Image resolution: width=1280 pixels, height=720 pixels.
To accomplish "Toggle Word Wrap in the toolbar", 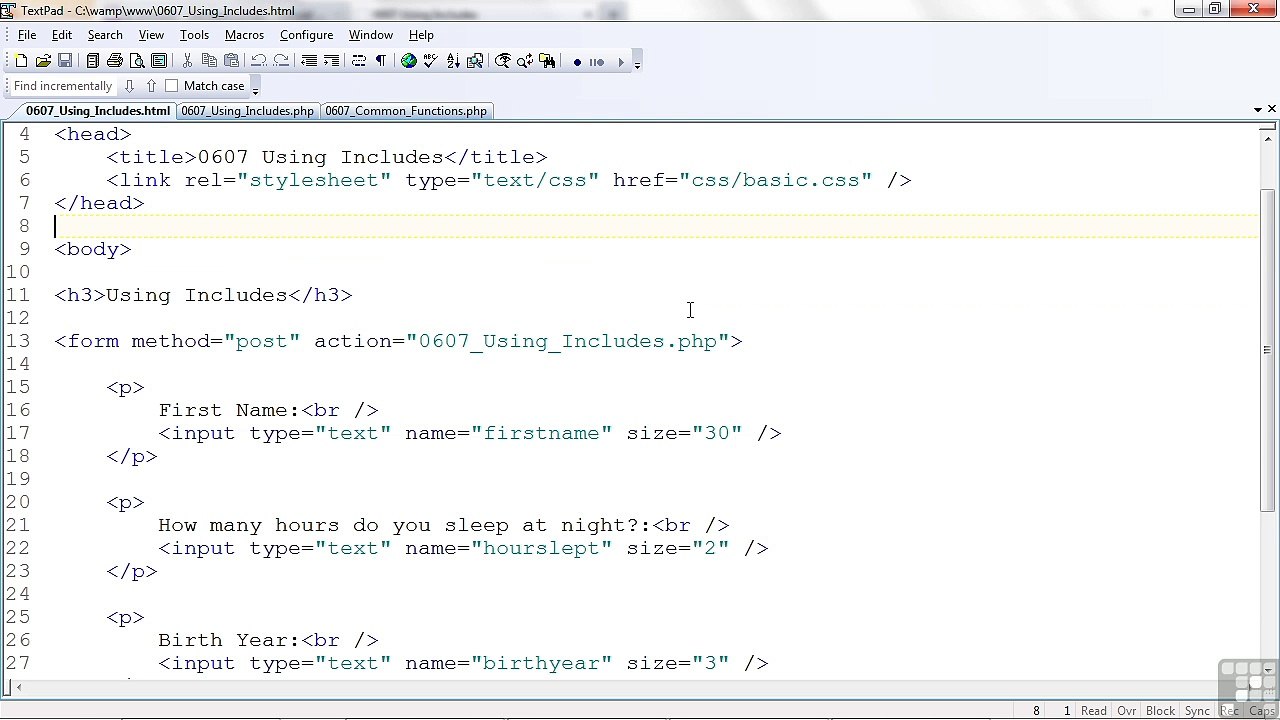I will click(359, 61).
